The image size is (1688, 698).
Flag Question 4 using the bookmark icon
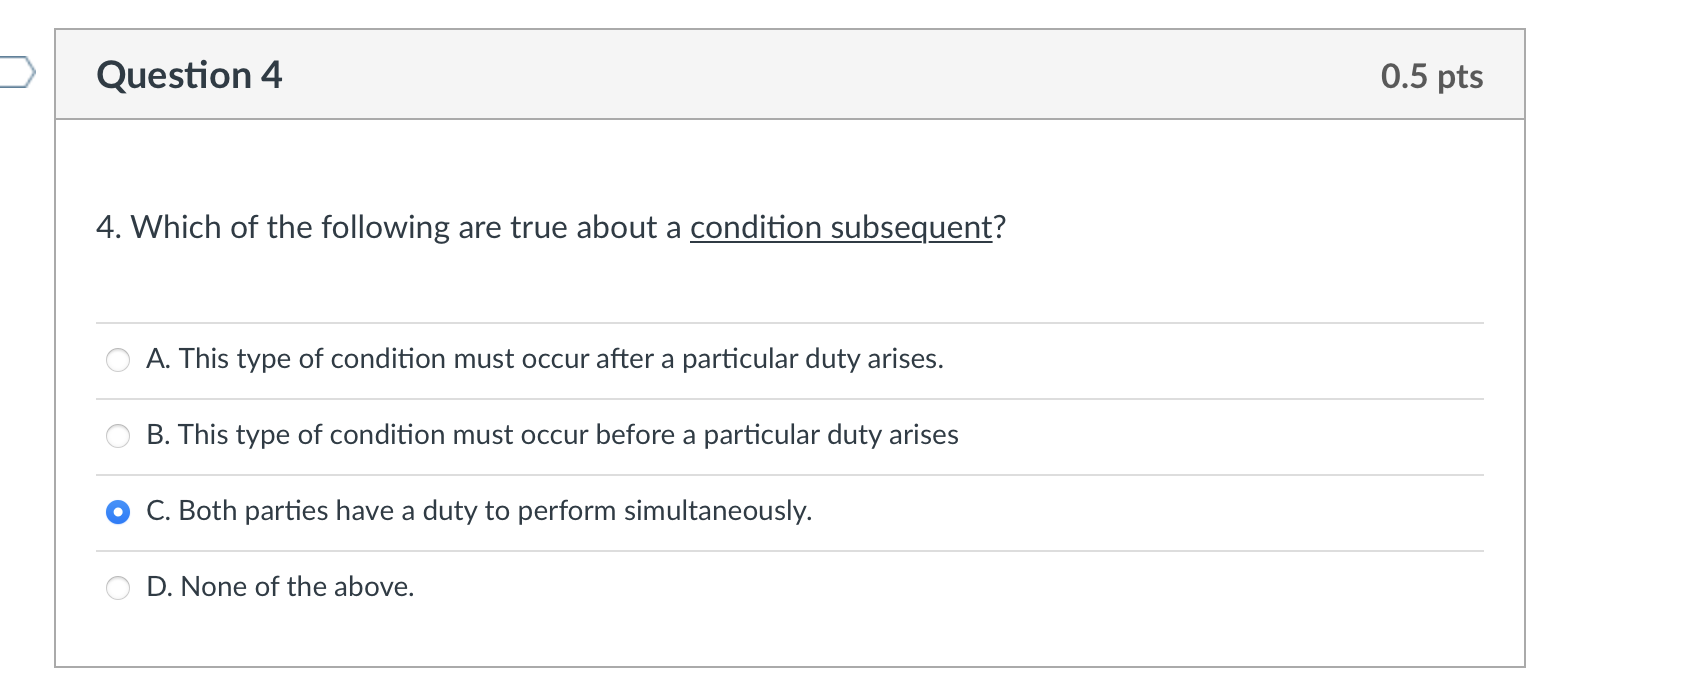(x=17, y=73)
